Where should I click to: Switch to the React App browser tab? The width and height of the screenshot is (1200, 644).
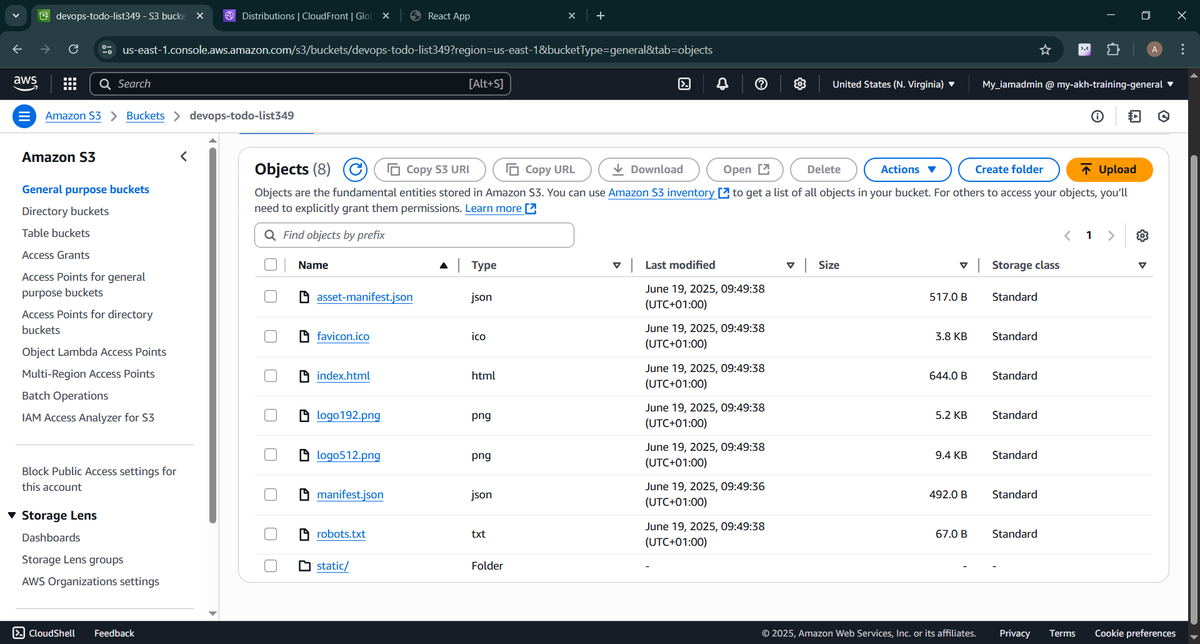point(493,16)
